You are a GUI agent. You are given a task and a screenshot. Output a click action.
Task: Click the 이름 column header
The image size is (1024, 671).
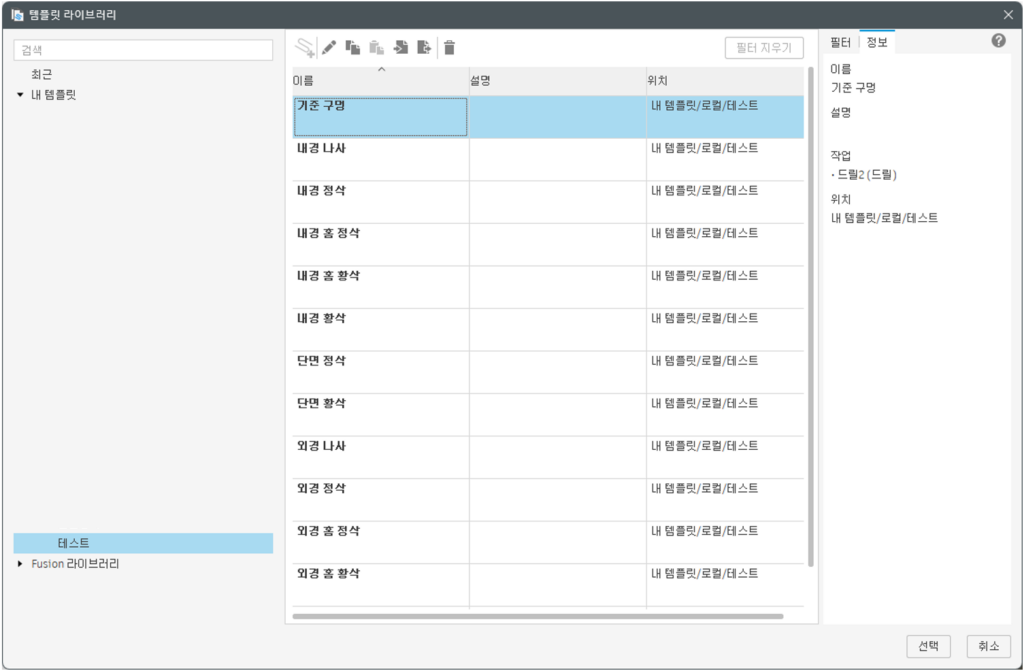[x=380, y=81]
